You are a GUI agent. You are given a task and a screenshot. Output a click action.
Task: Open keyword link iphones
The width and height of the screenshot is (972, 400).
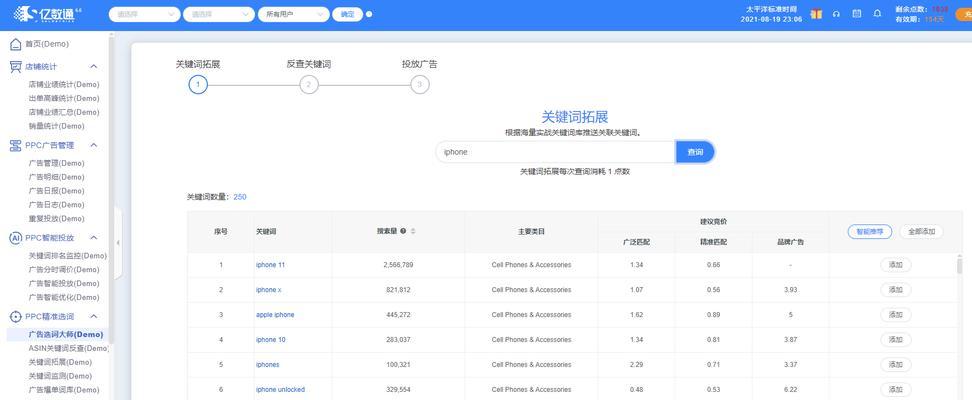268,365
